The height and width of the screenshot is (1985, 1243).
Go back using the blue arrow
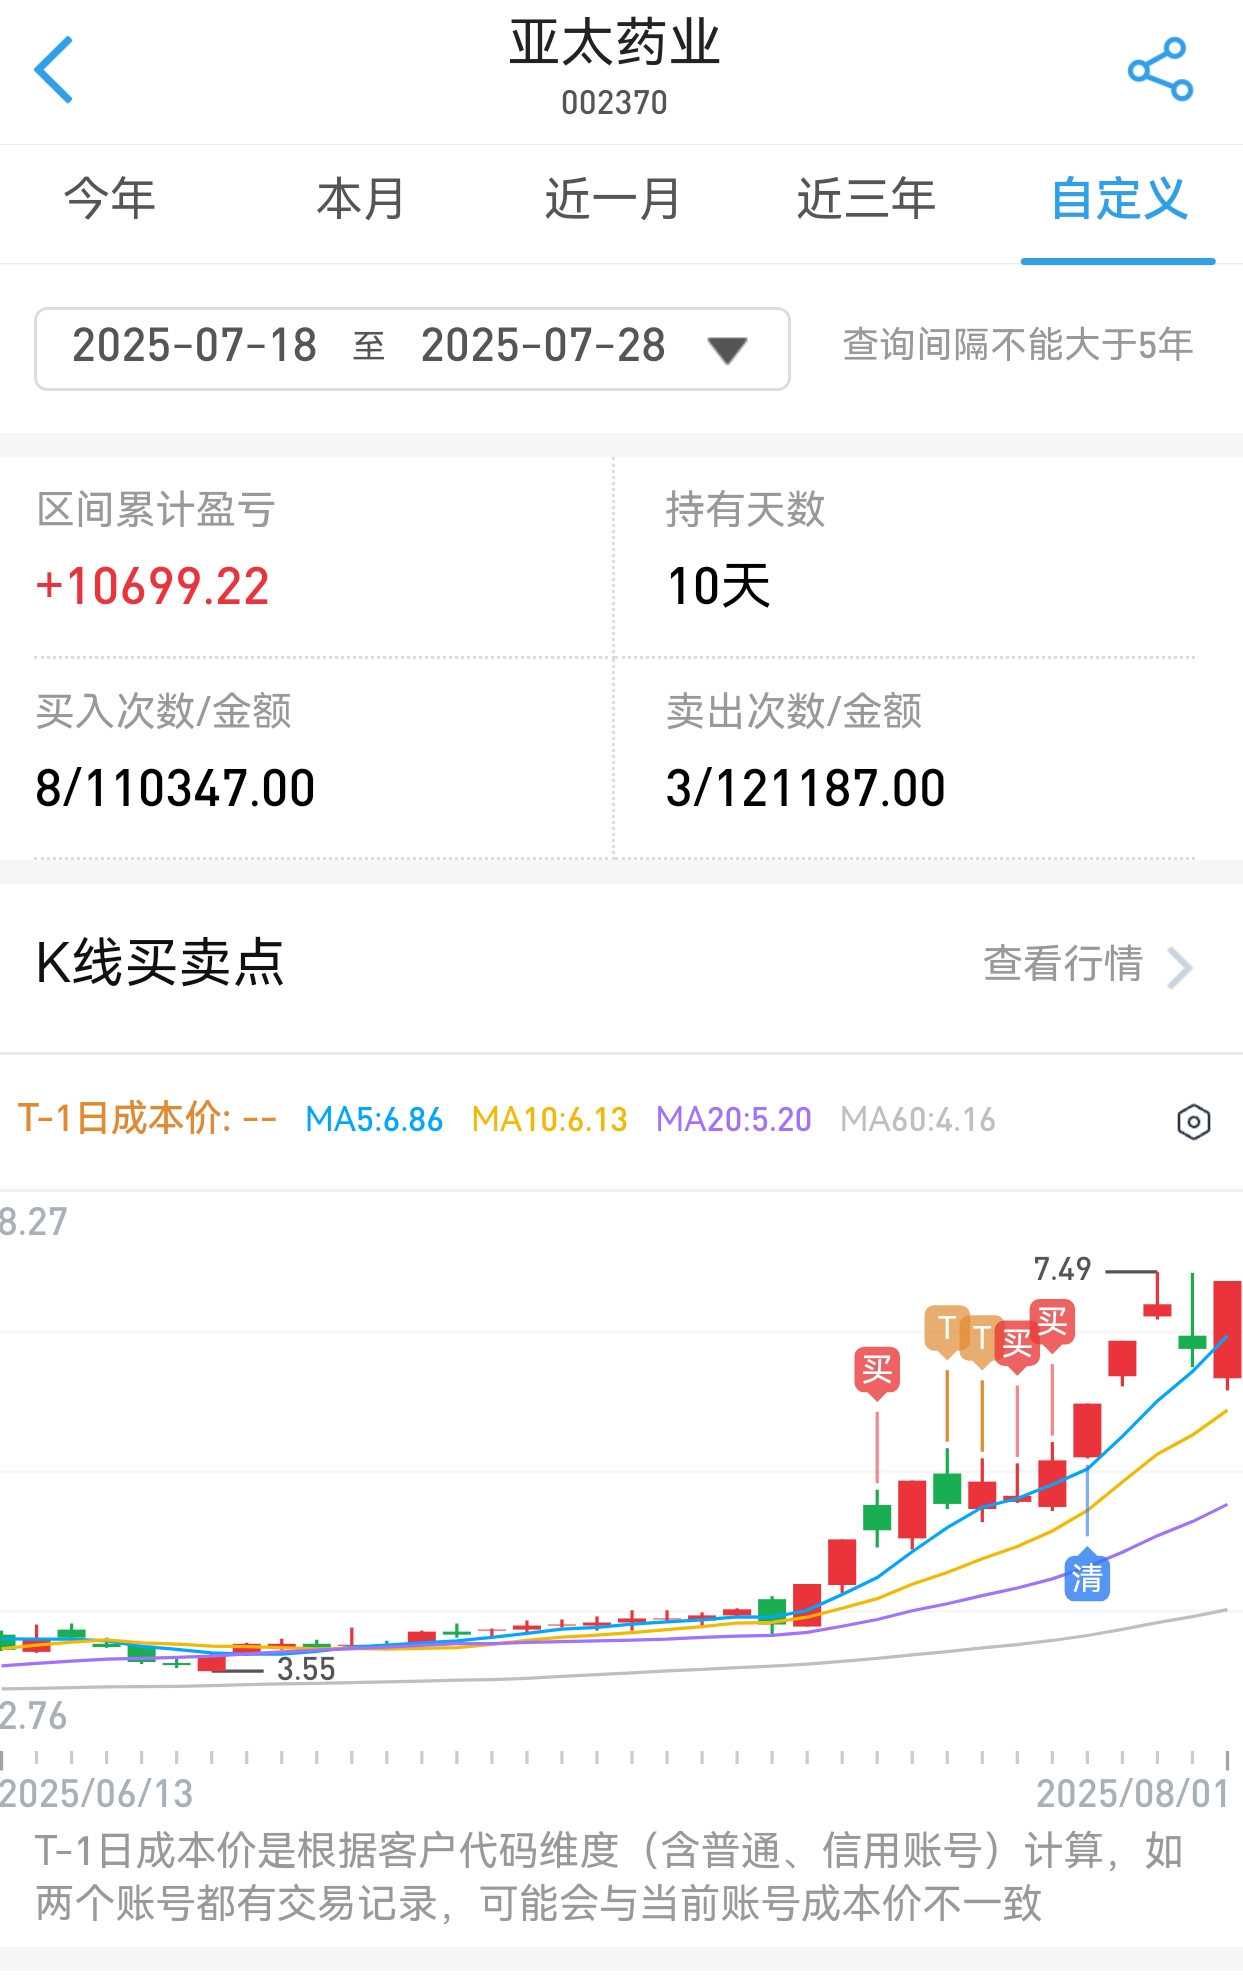(x=54, y=70)
